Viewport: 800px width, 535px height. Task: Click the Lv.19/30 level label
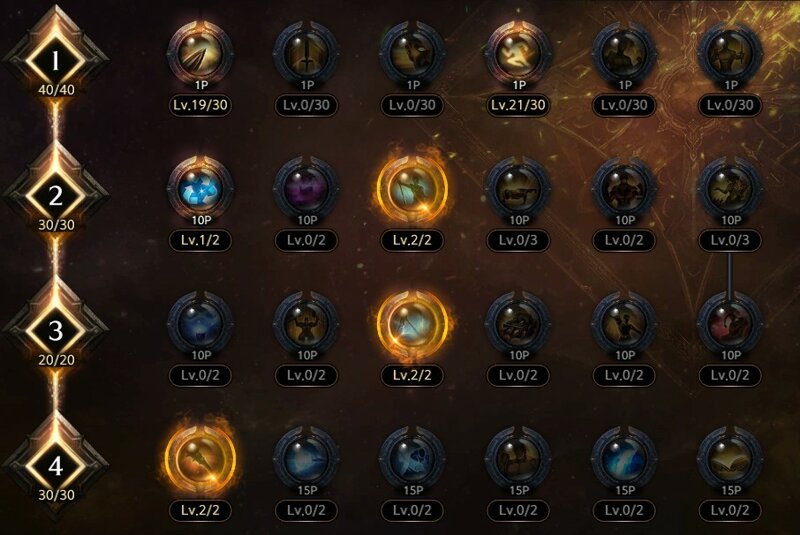click(201, 106)
